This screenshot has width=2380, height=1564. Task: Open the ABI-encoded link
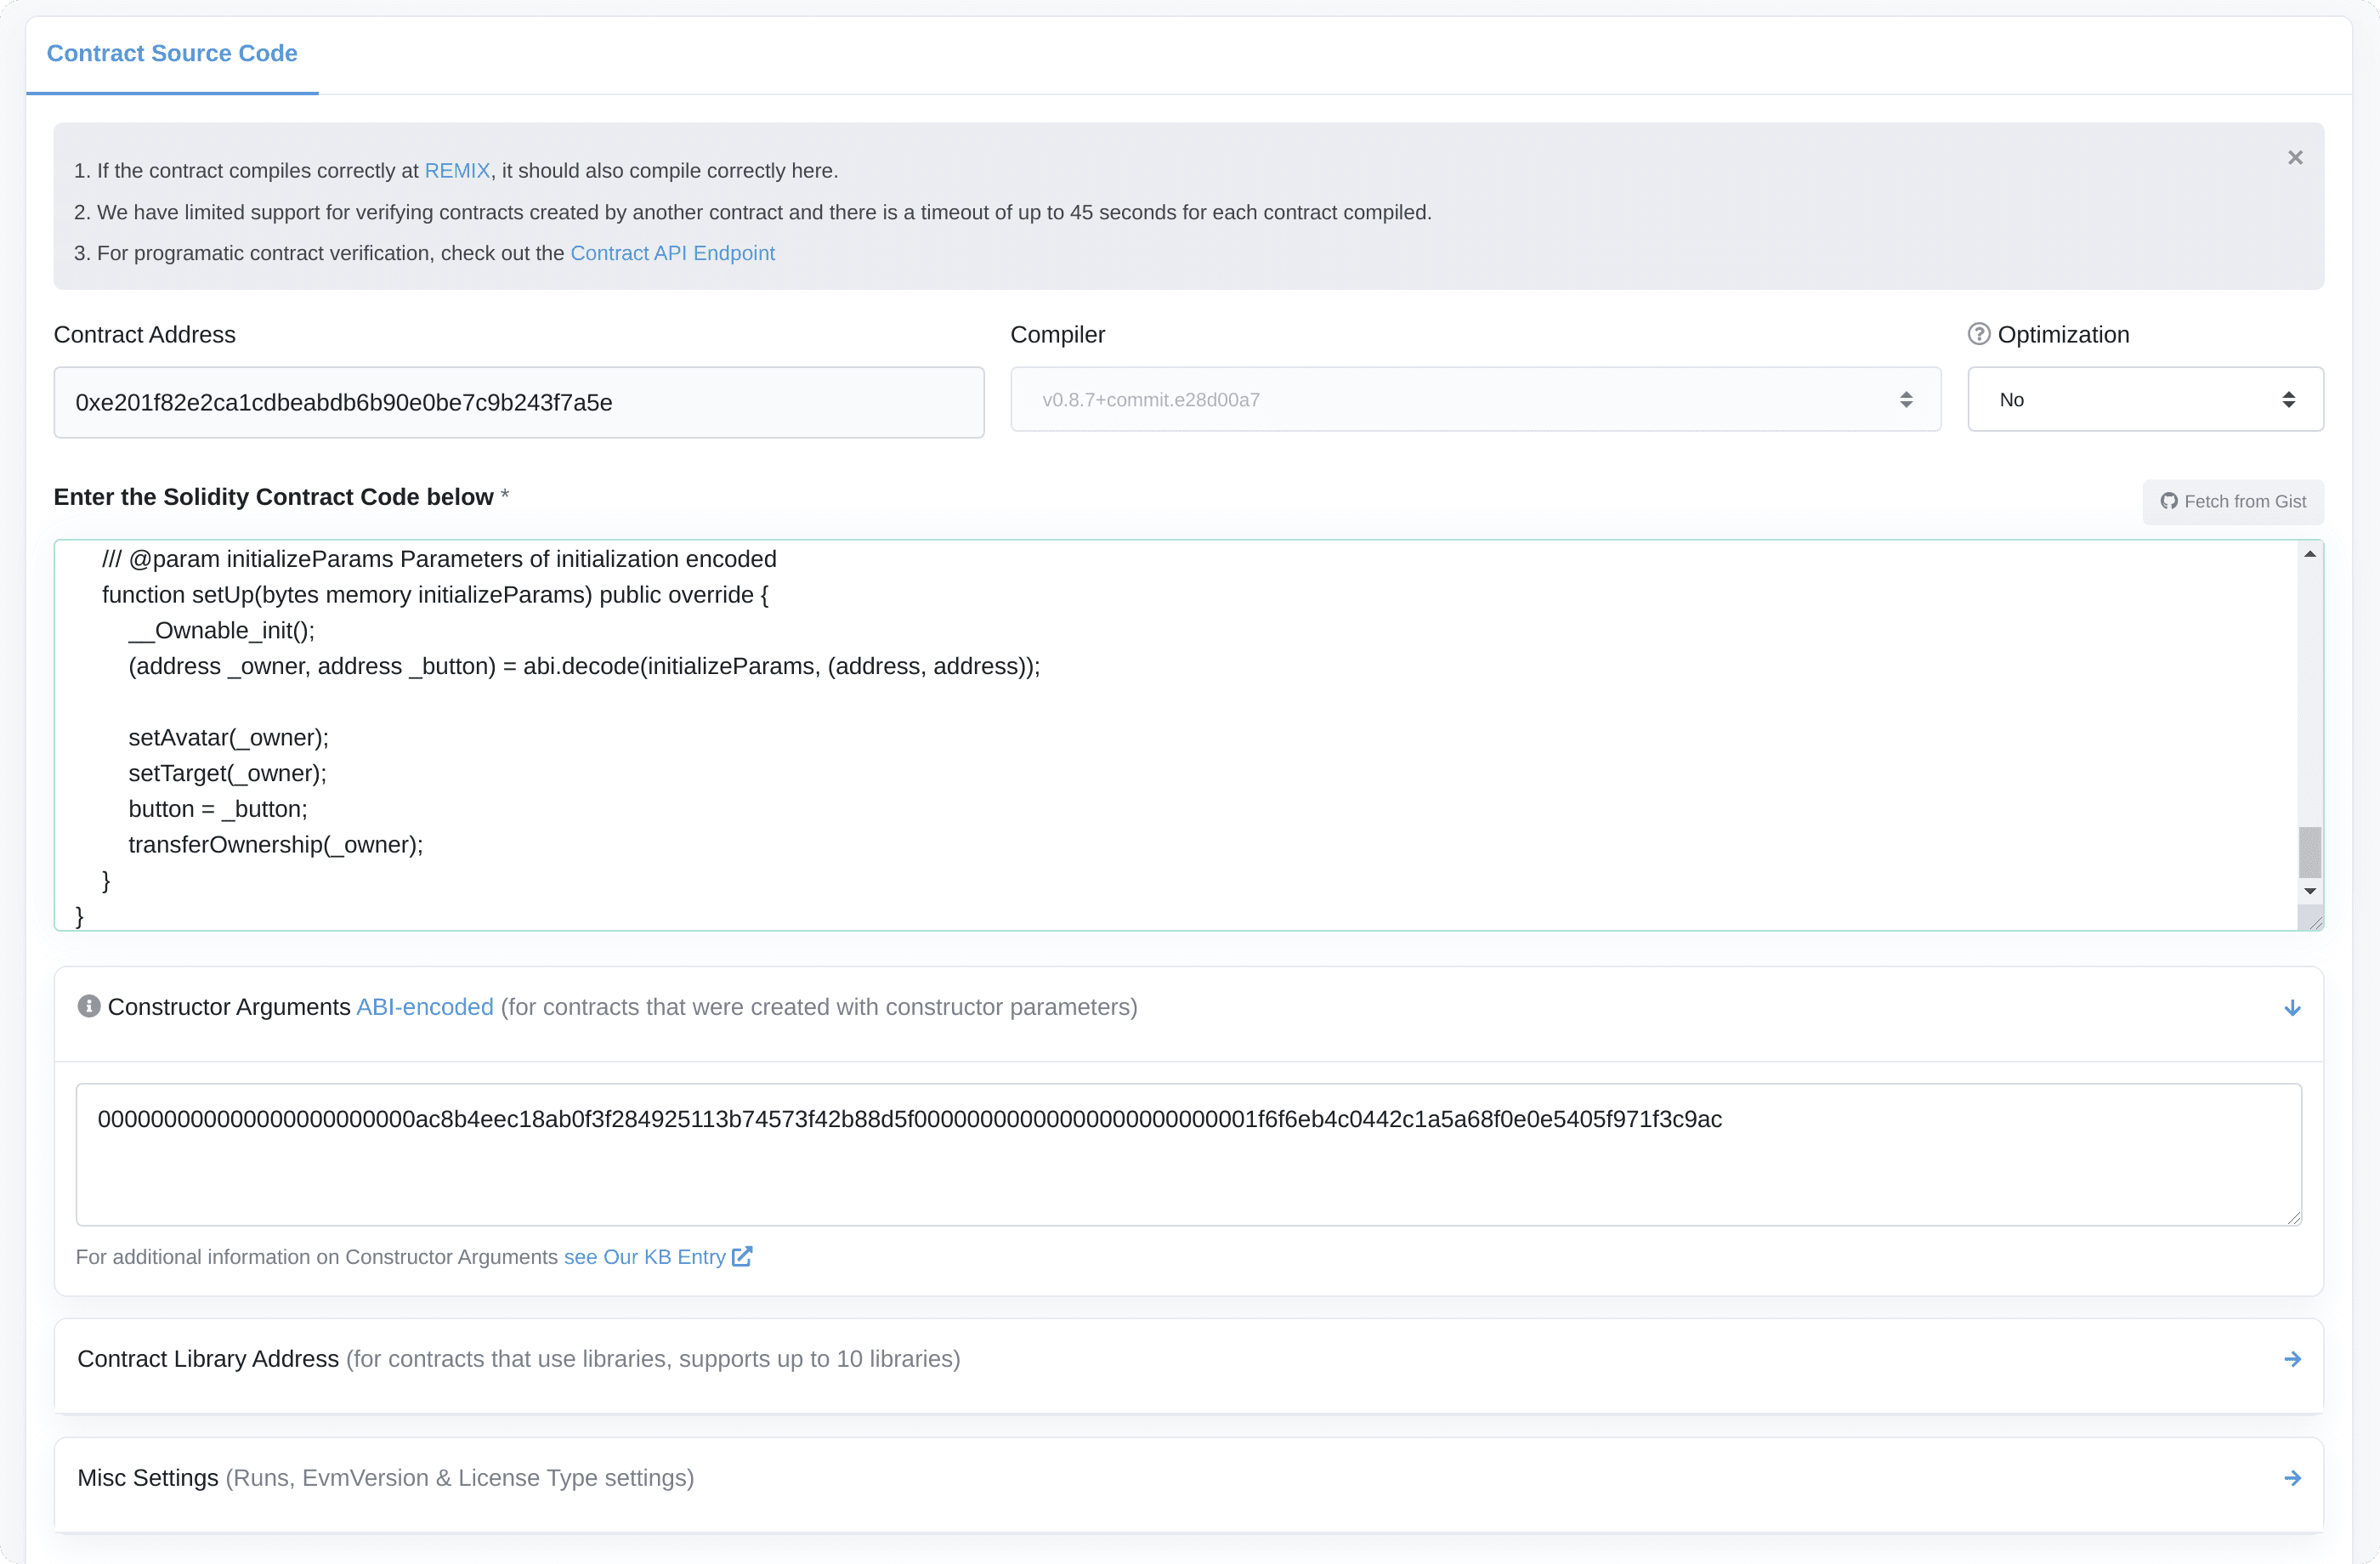pyautogui.click(x=425, y=1007)
